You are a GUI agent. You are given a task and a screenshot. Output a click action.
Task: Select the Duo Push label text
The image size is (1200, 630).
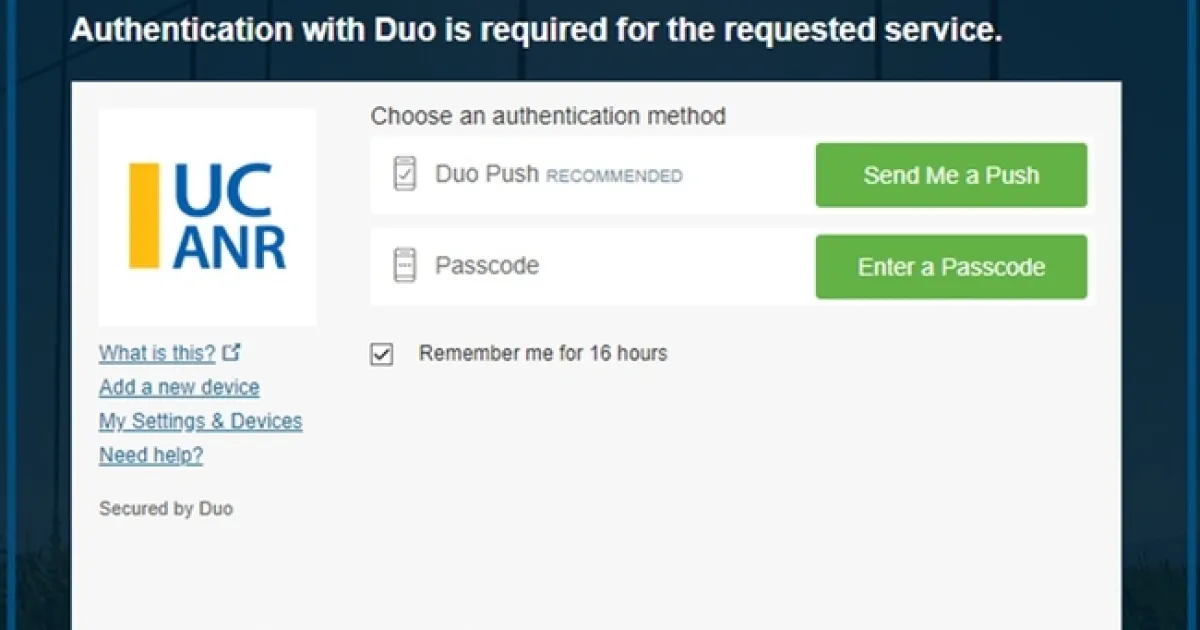coord(487,174)
